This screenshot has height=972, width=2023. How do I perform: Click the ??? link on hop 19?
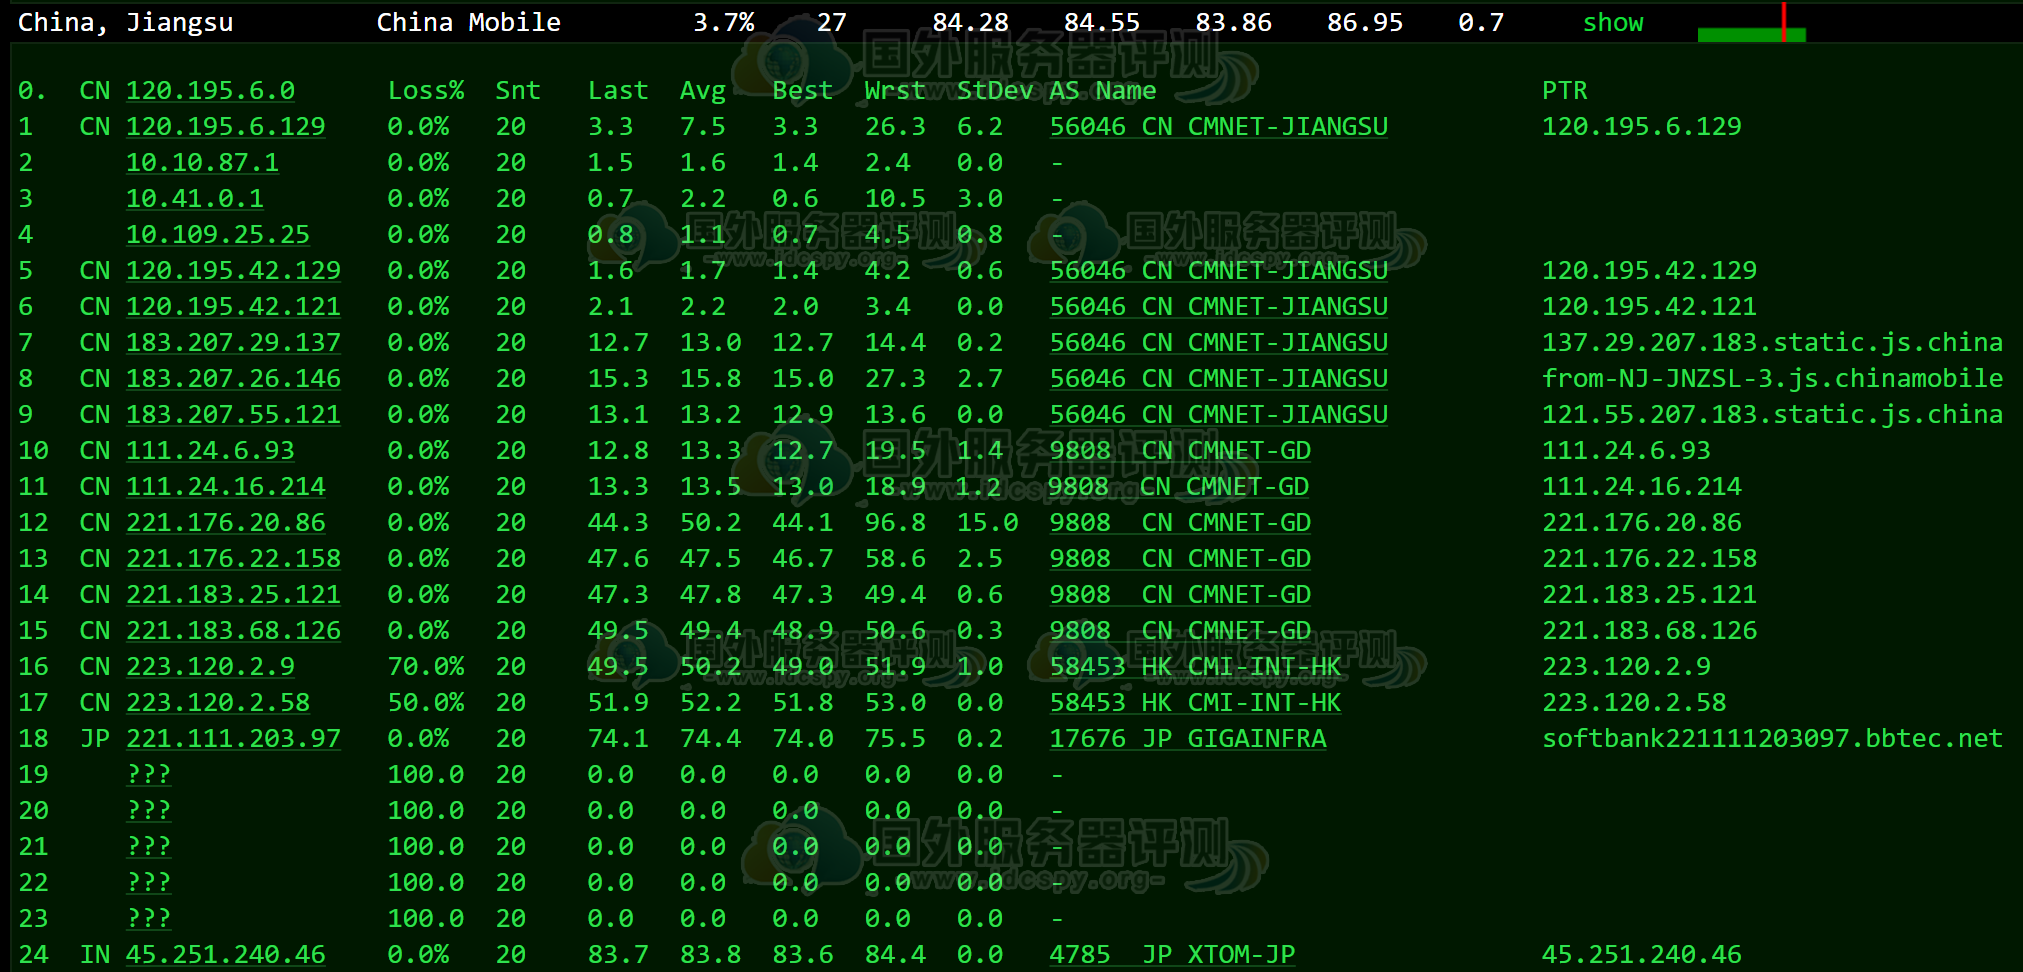(x=149, y=774)
